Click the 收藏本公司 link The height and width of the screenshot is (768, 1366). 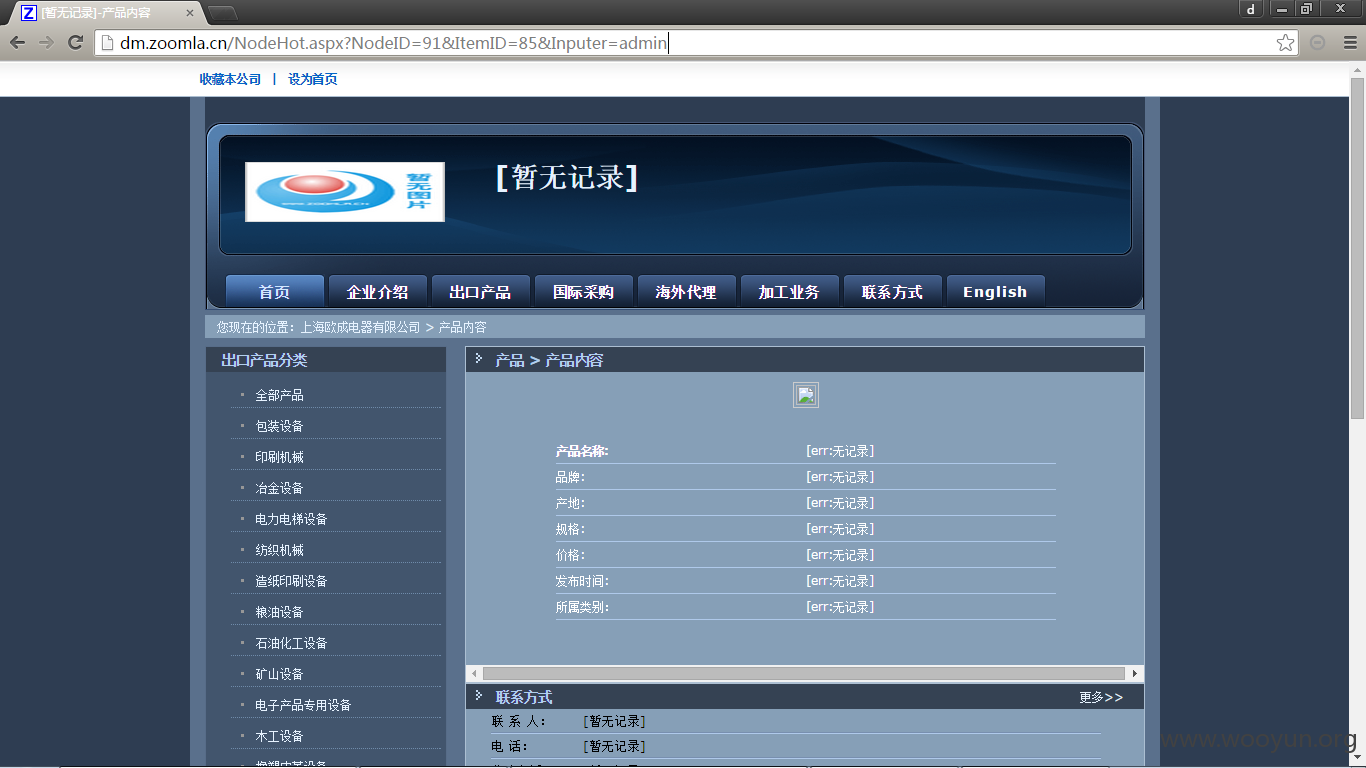(230, 79)
